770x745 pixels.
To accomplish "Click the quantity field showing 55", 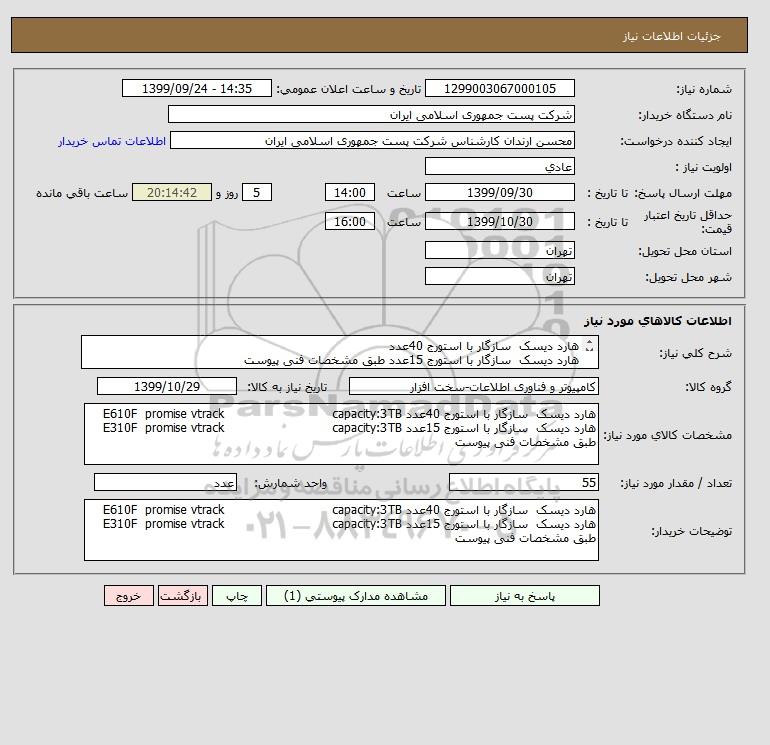I will tap(523, 482).
